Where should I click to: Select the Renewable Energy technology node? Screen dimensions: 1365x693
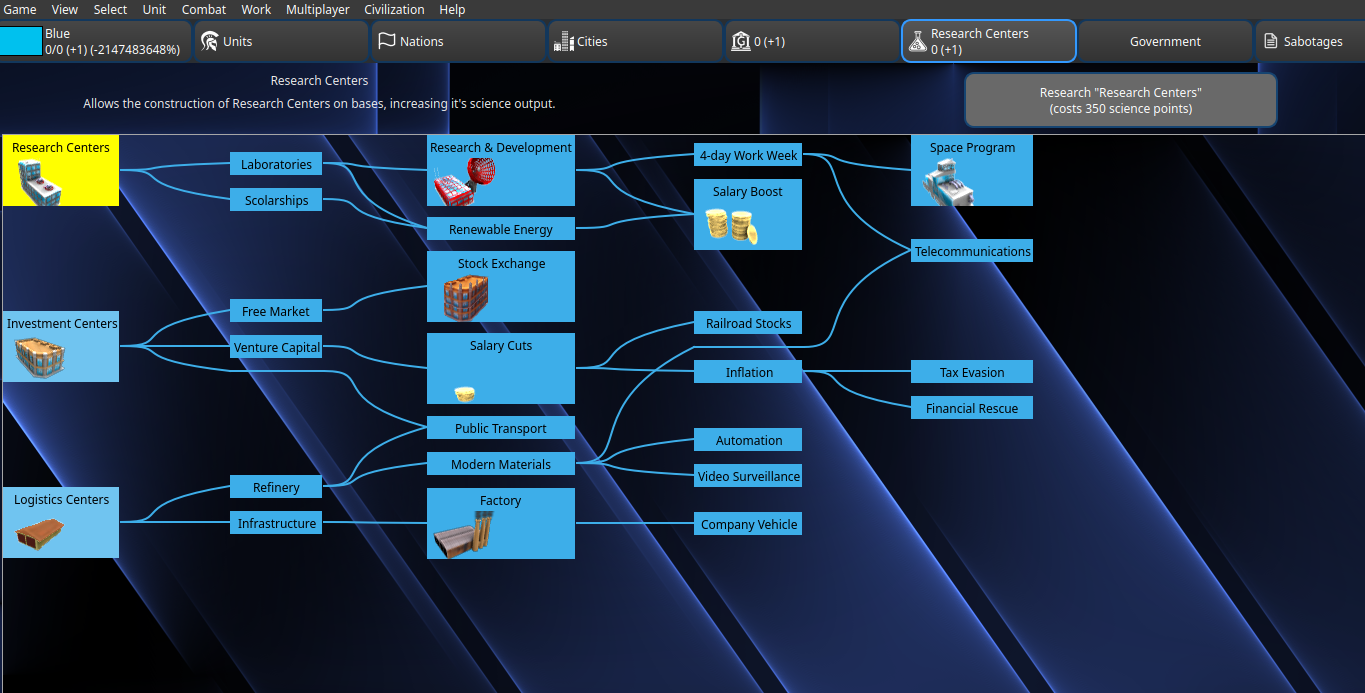[501, 229]
